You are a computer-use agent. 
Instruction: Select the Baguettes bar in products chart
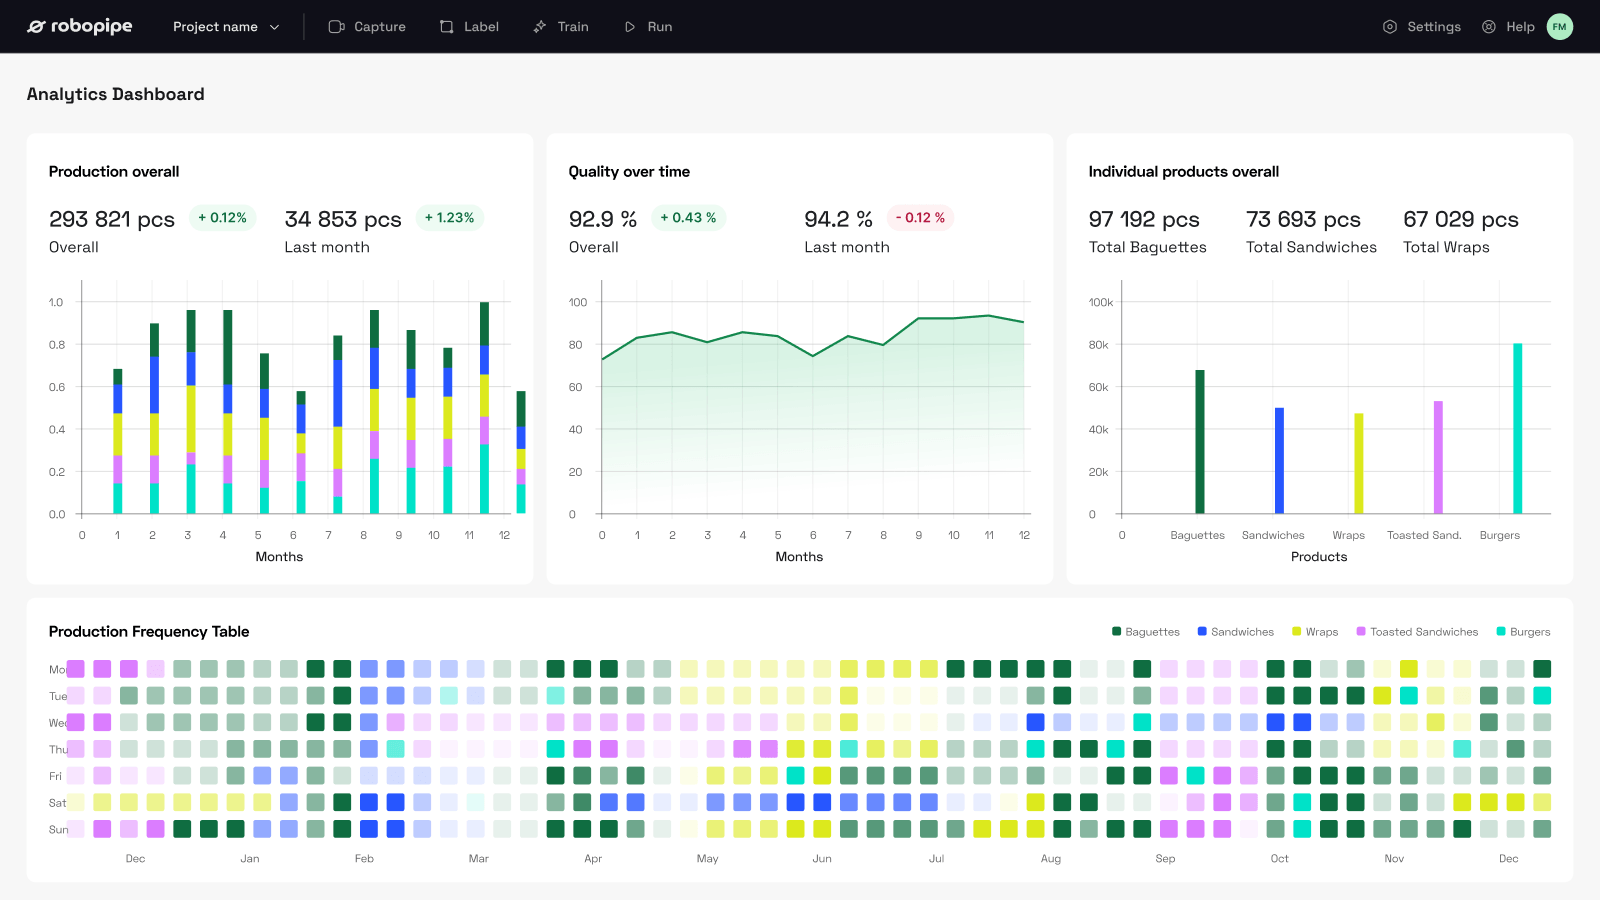pos(1200,442)
